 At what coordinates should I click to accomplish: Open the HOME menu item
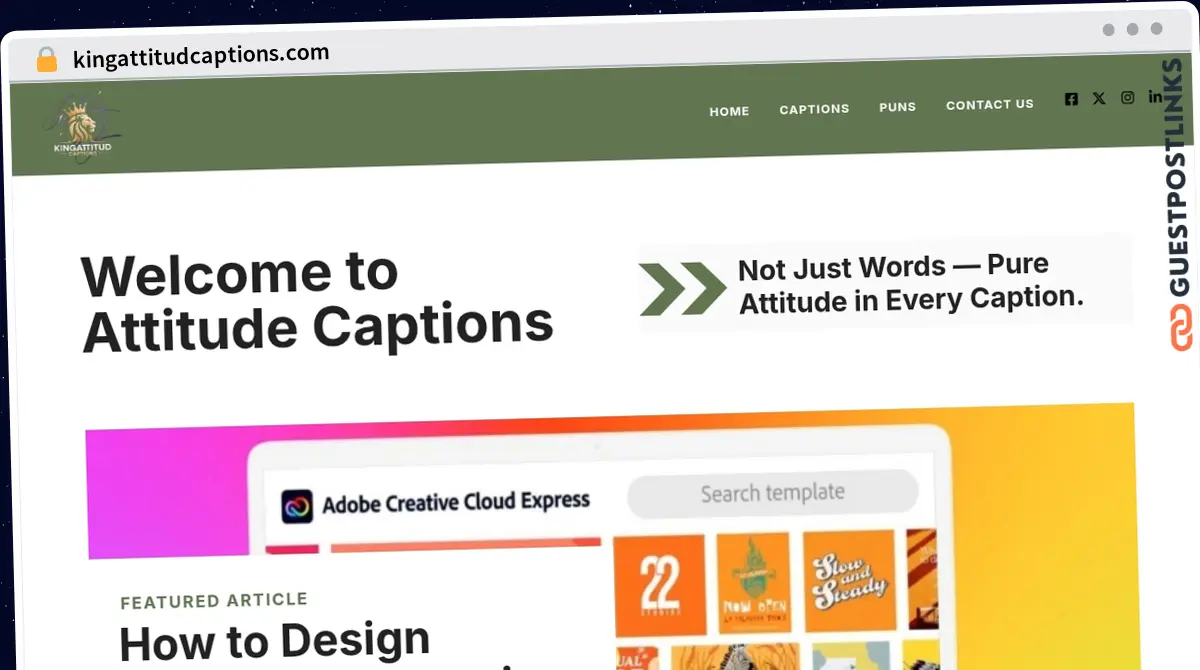[729, 111]
